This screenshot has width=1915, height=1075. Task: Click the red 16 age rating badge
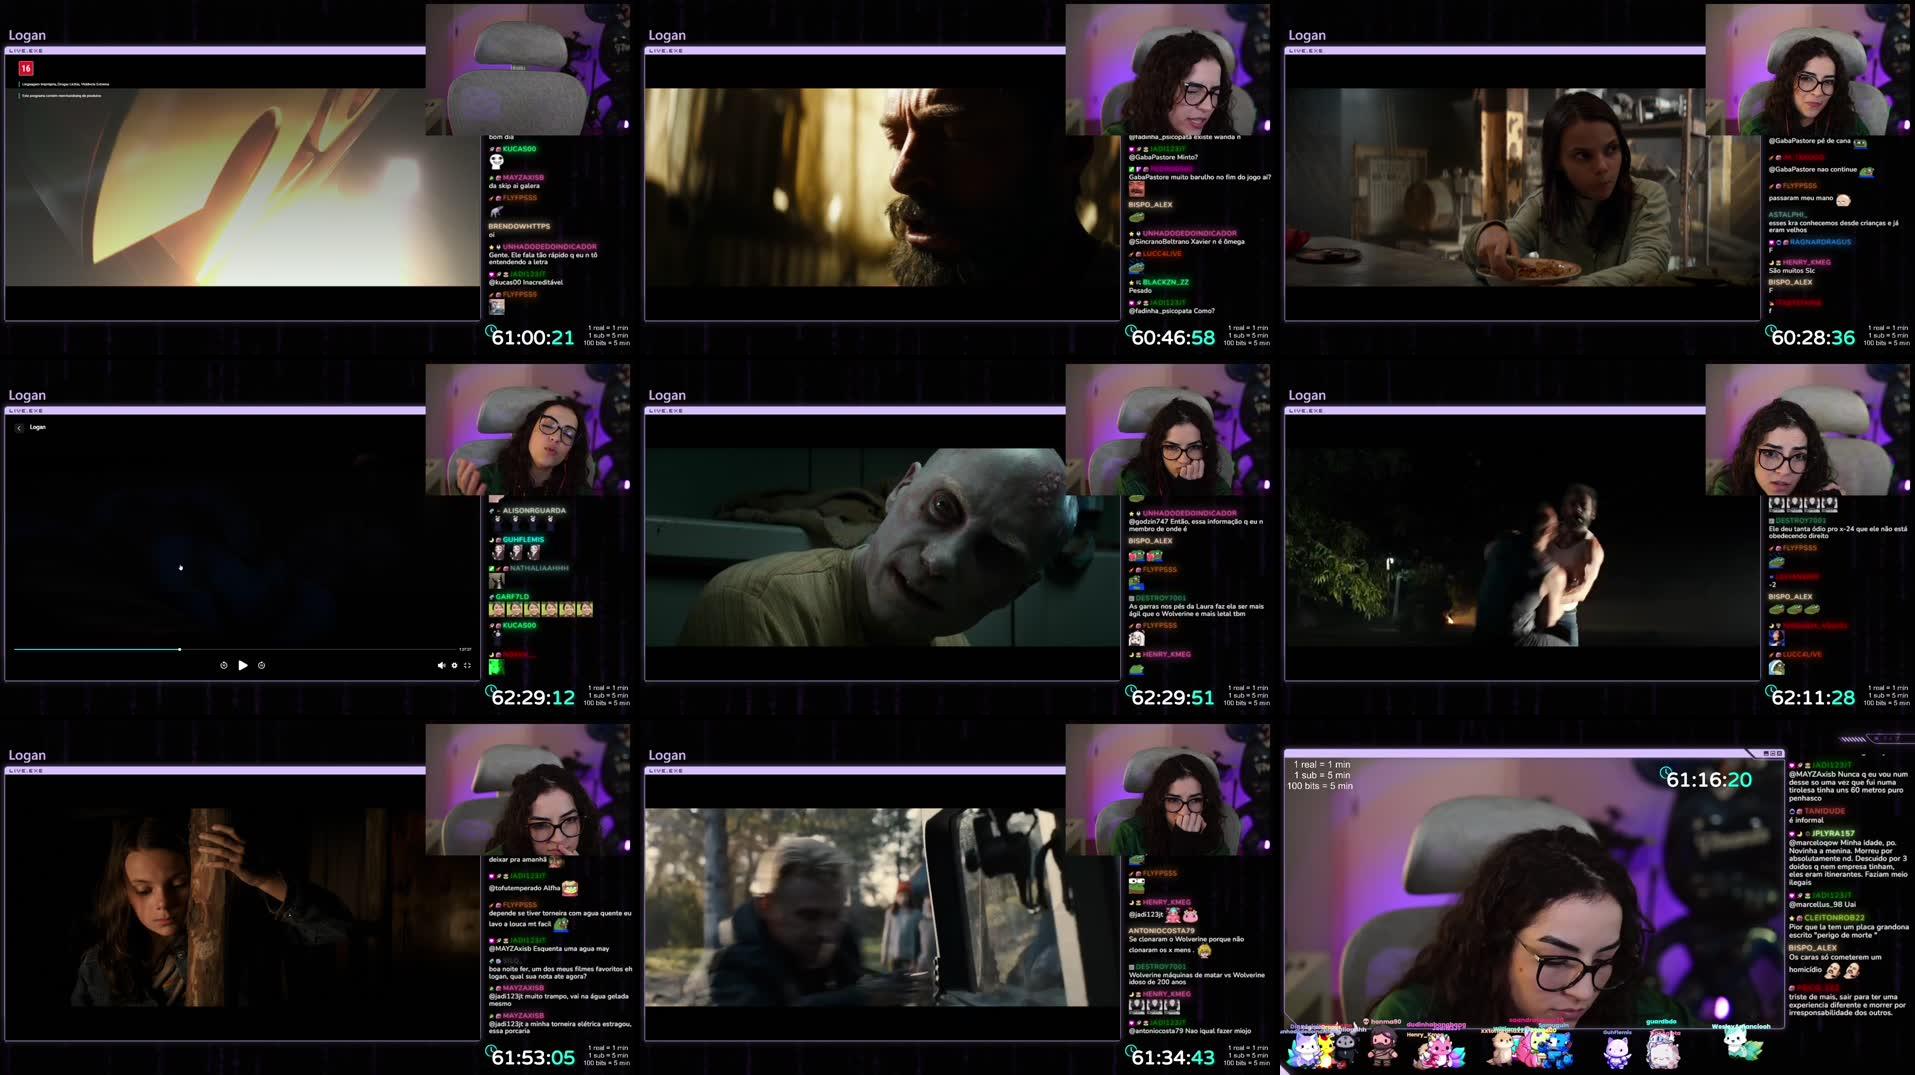pyautogui.click(x=26, y=68)
